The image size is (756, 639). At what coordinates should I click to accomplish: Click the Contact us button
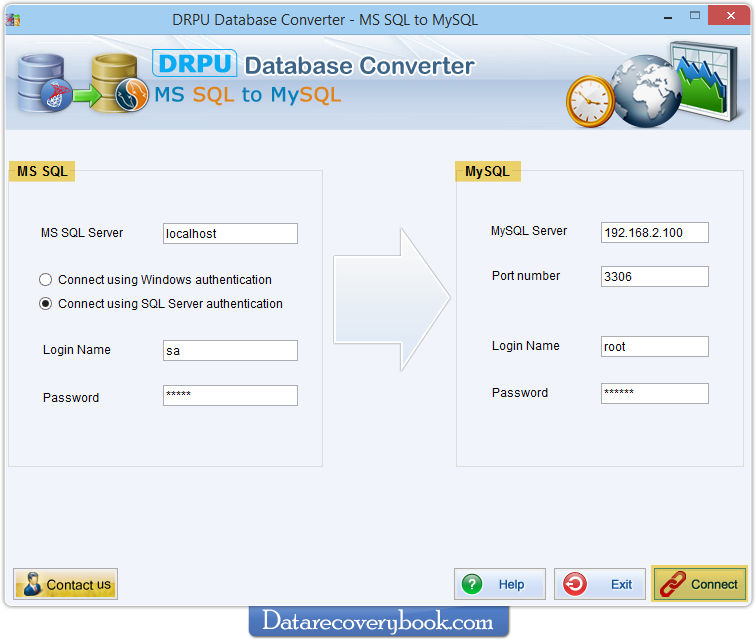tap(66, 584)
